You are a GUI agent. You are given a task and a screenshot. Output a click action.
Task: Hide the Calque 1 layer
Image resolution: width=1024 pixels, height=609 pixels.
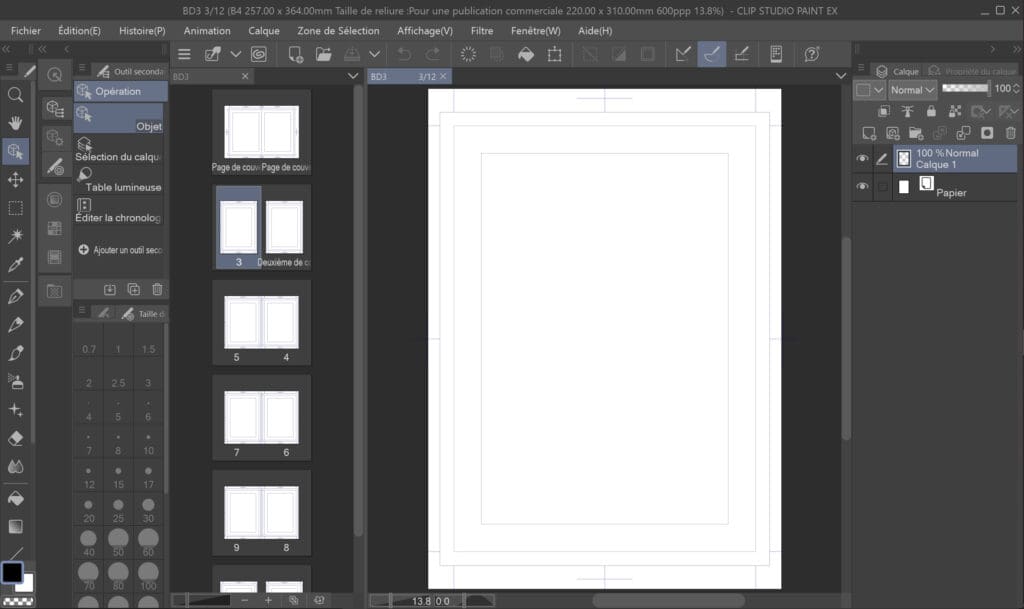[x=862, y=159]
